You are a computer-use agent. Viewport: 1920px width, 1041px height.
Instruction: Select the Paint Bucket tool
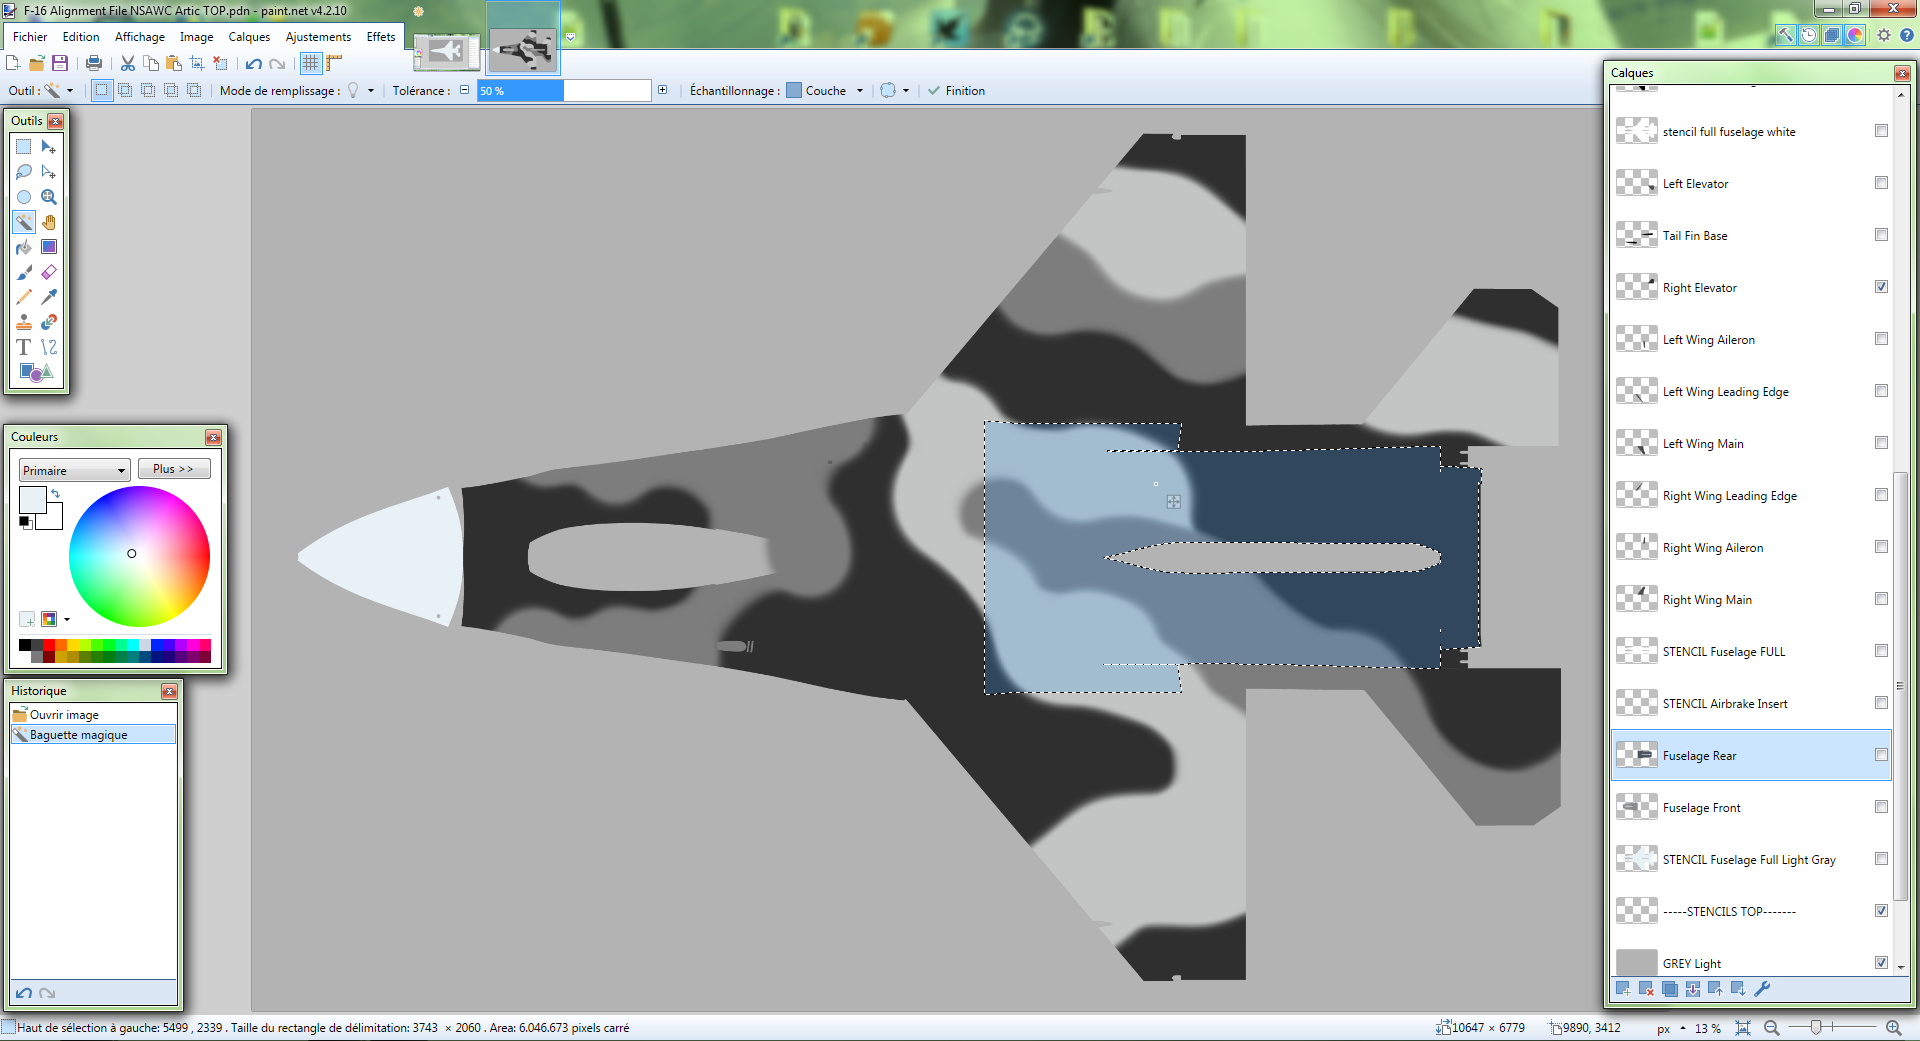coord(24,247)
